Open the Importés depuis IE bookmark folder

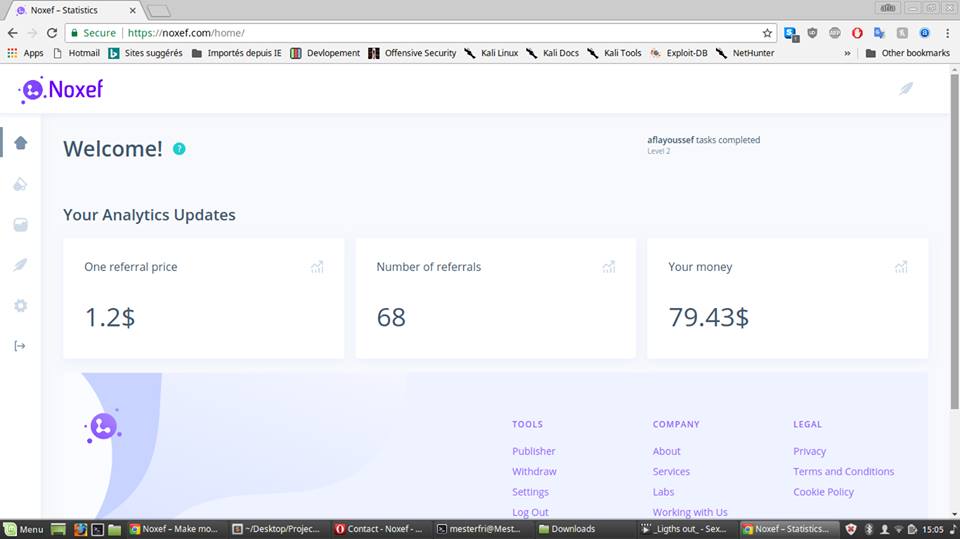point(237,53)
